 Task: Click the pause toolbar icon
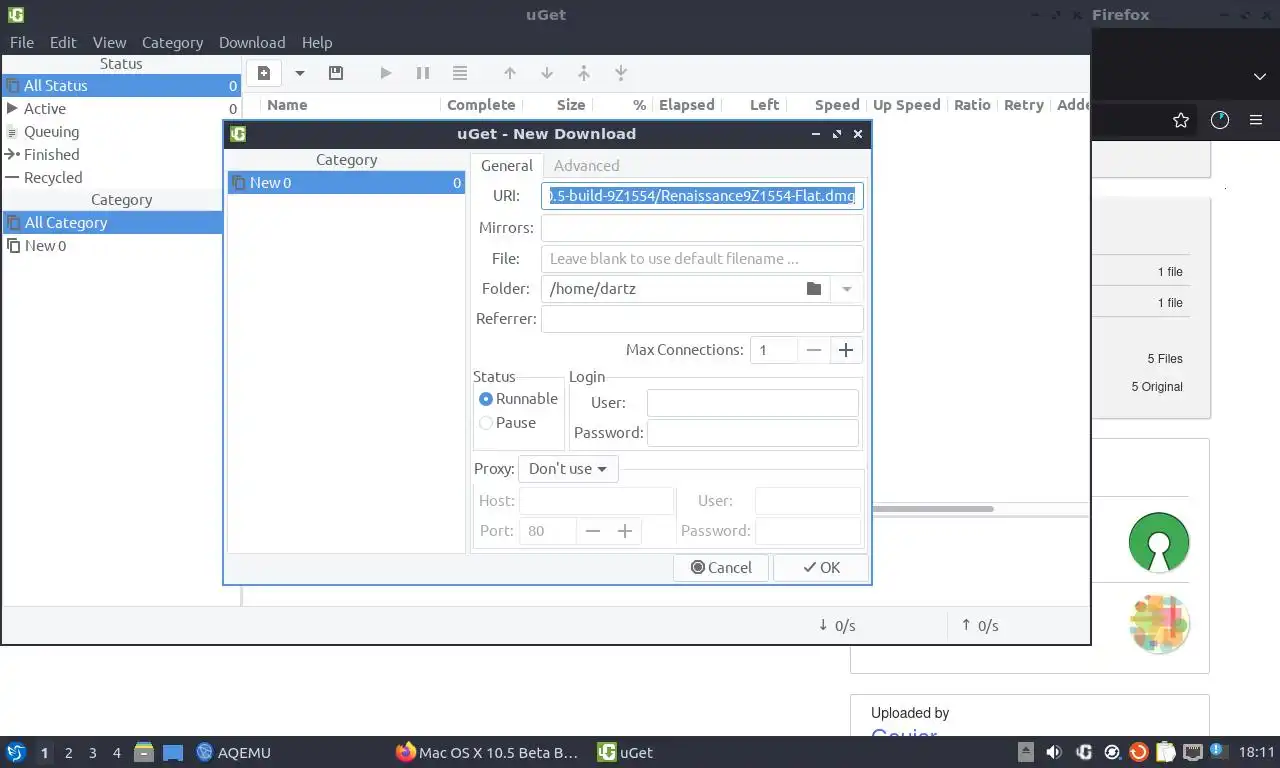pyautogui.click(x=423, y=73)
